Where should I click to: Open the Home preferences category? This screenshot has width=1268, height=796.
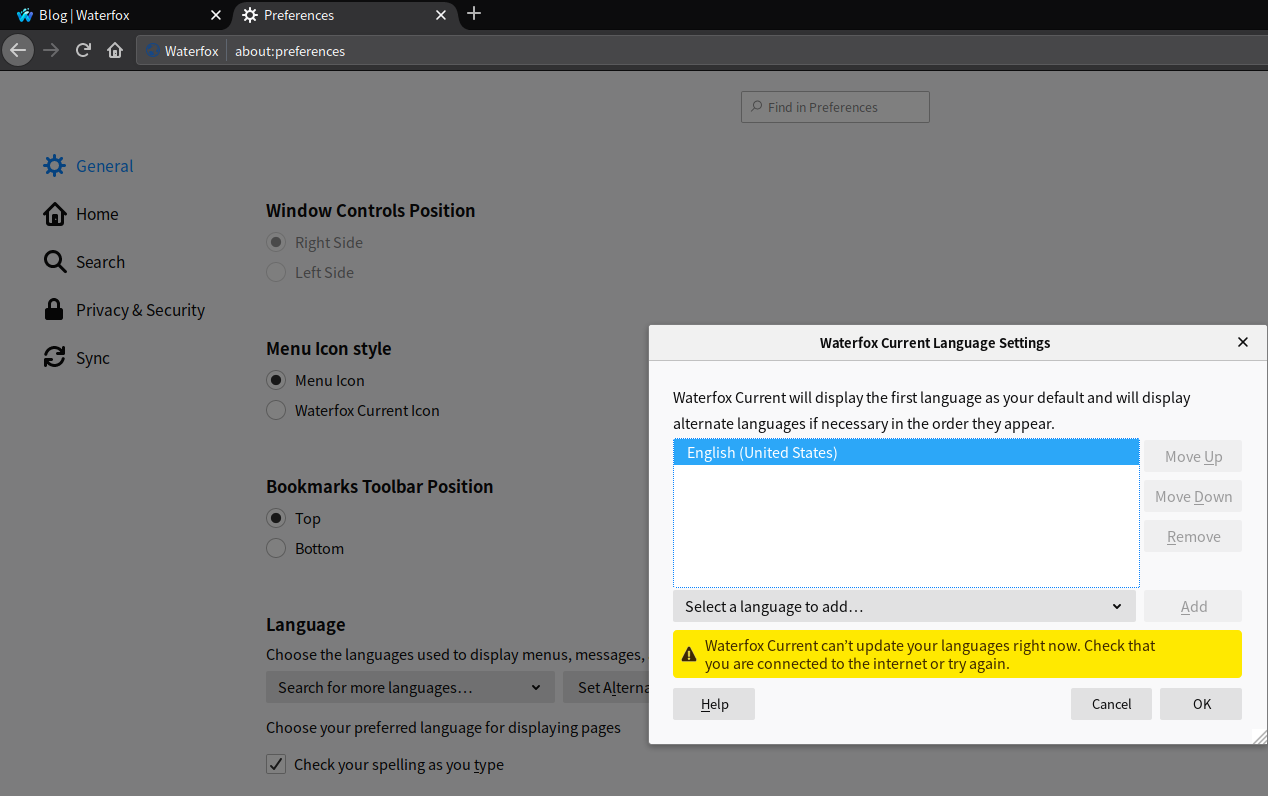click(81, 214)
